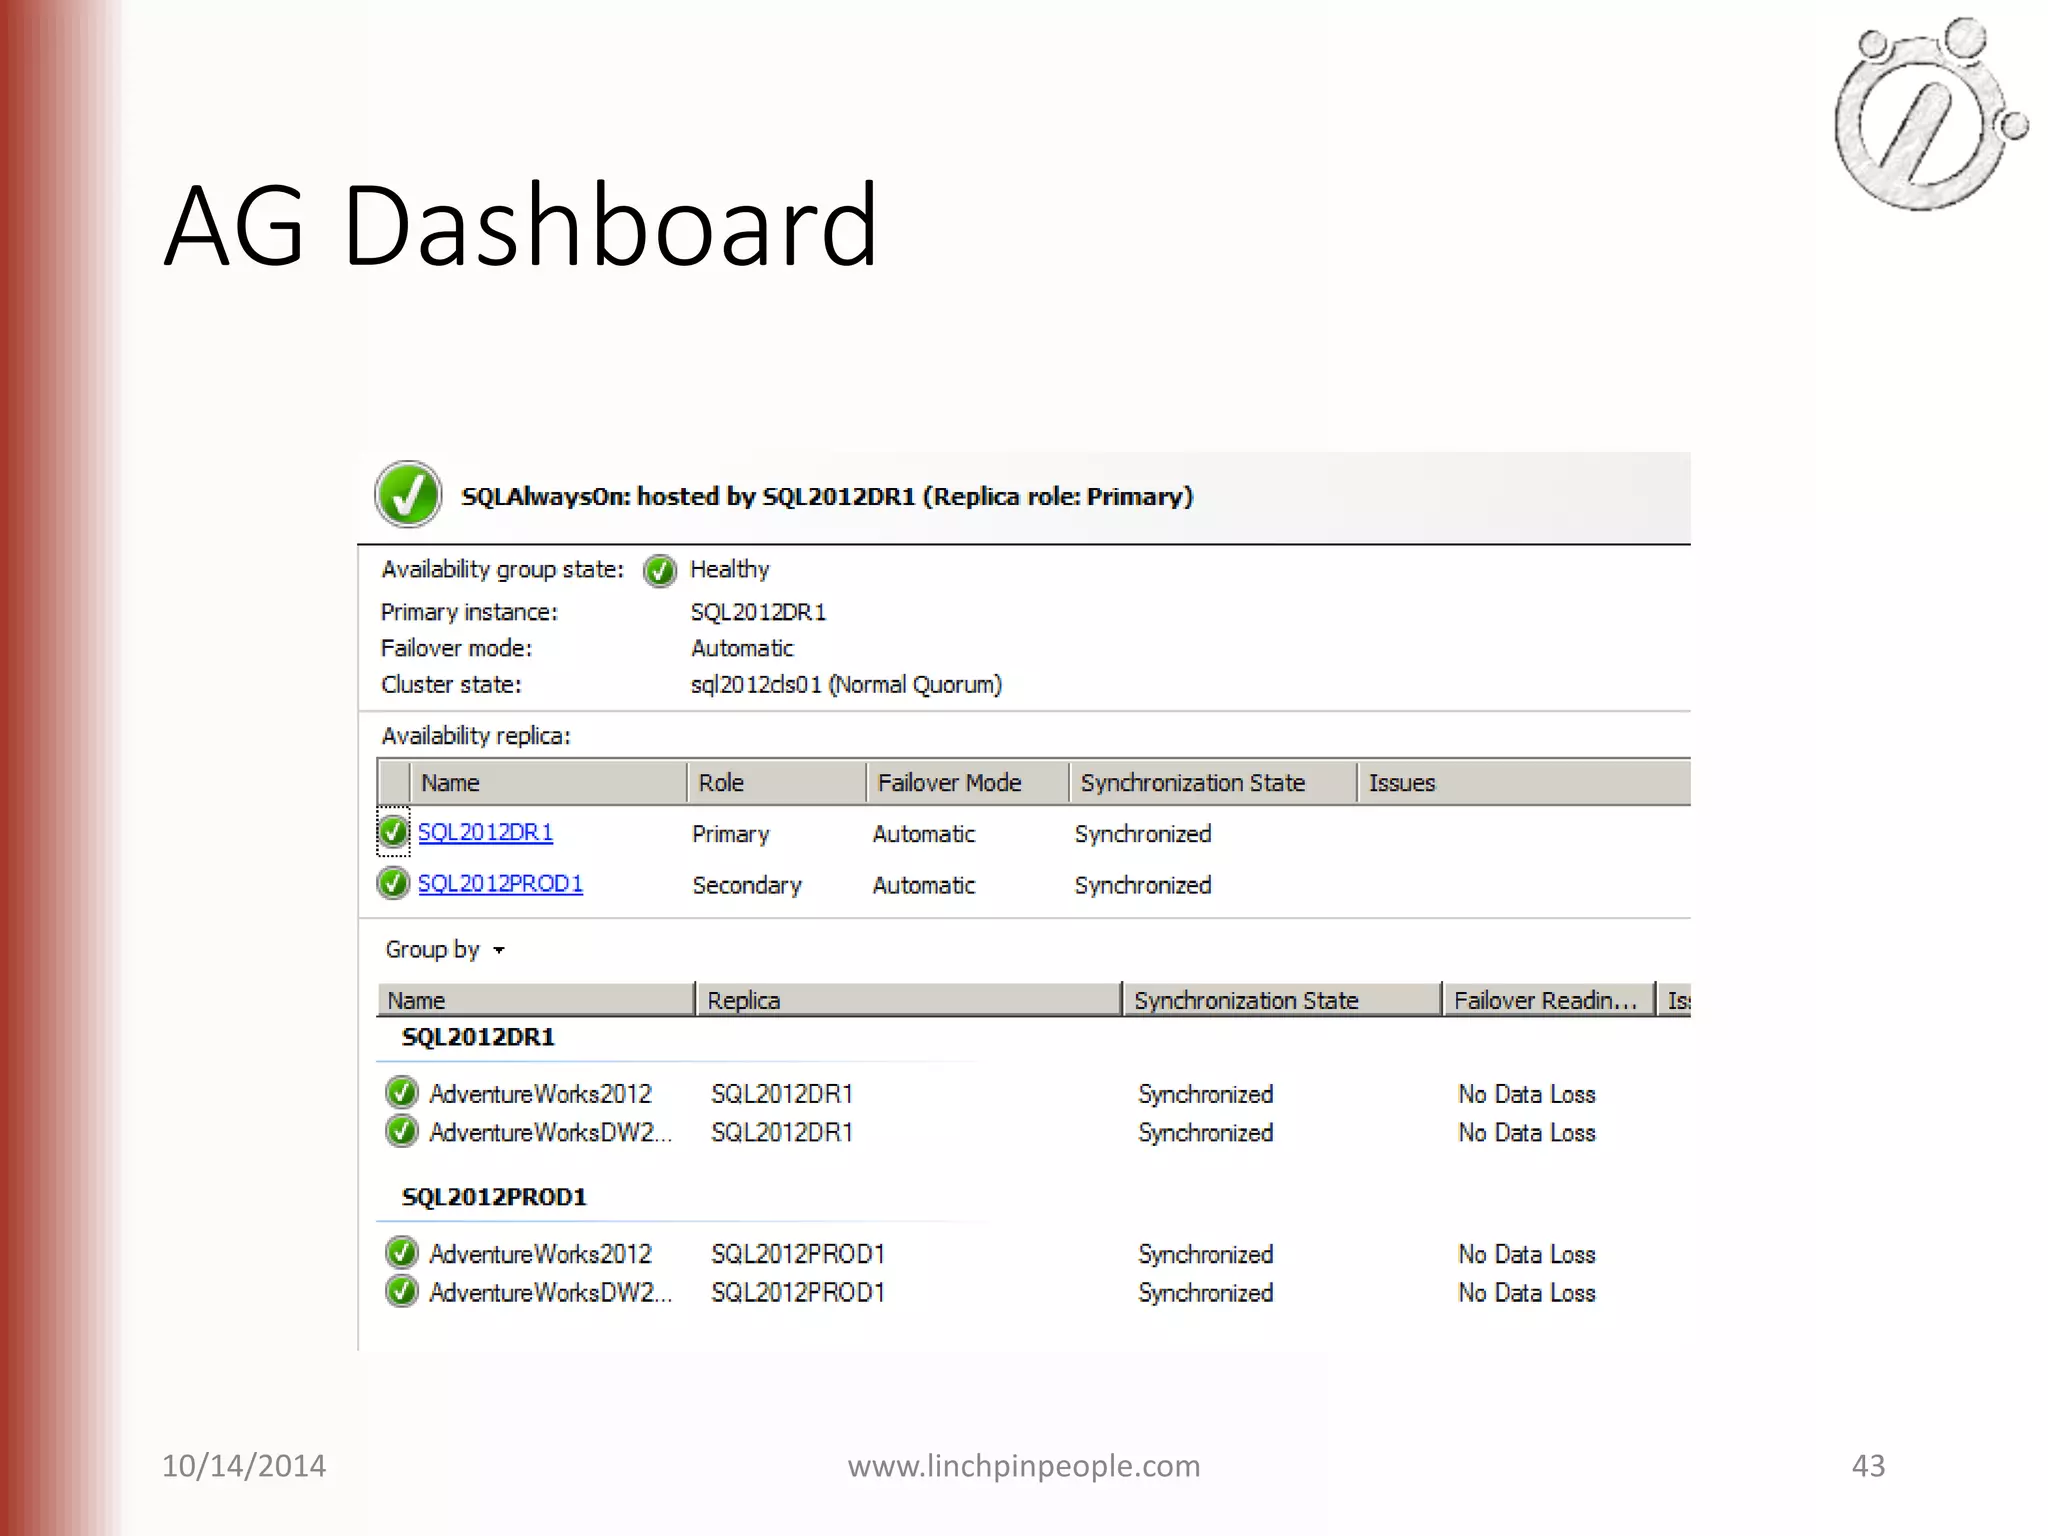2048x1536 pixels.
Task: Click the www.linchpinpeople.com footer link
Action: (x=1024, y=1466)
